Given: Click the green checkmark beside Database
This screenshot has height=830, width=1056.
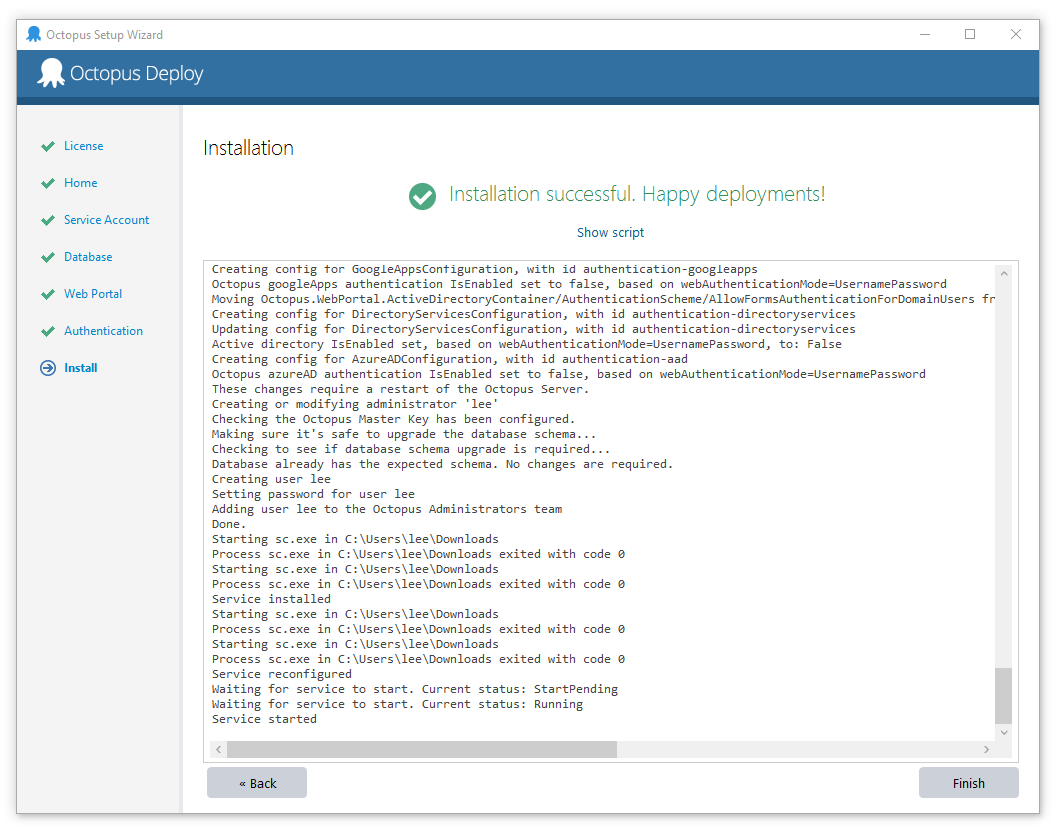Looking at the screenshot, I should pyautogui.click(x=48, y=257).
